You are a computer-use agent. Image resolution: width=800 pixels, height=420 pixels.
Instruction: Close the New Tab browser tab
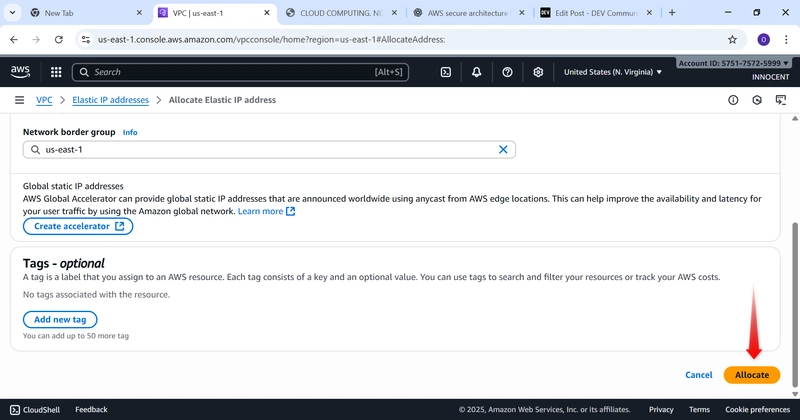[x=139, y=13]
